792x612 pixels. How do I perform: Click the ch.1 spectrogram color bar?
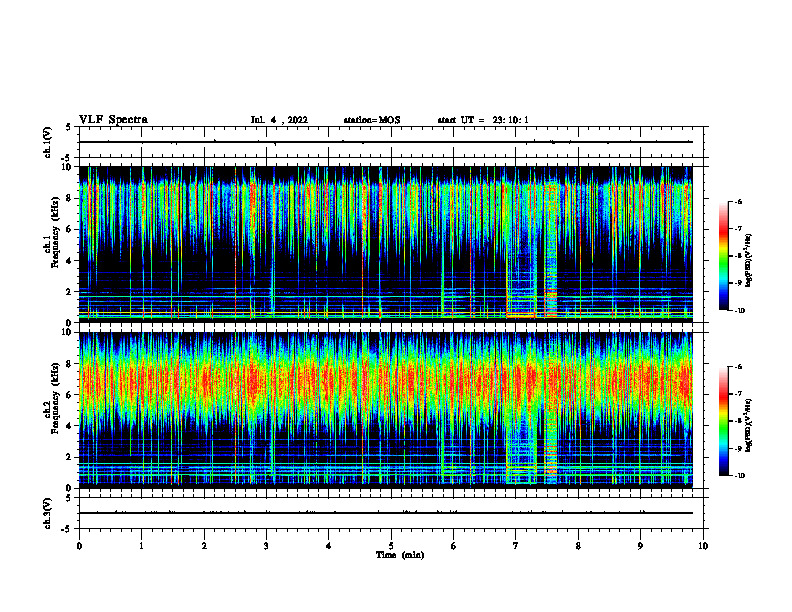(723, 256)
